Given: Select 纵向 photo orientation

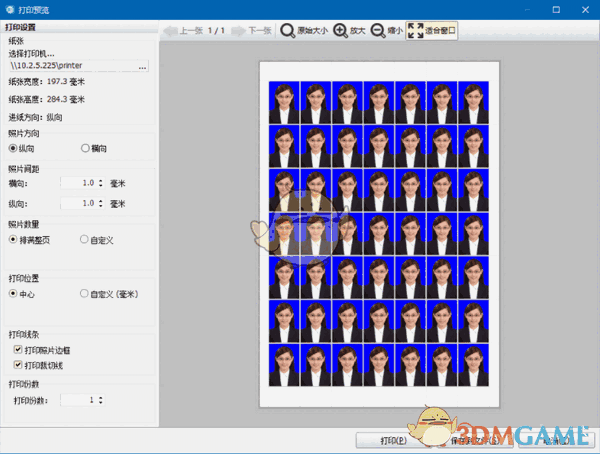Looking at the screenshot, I should coord(13,148).
